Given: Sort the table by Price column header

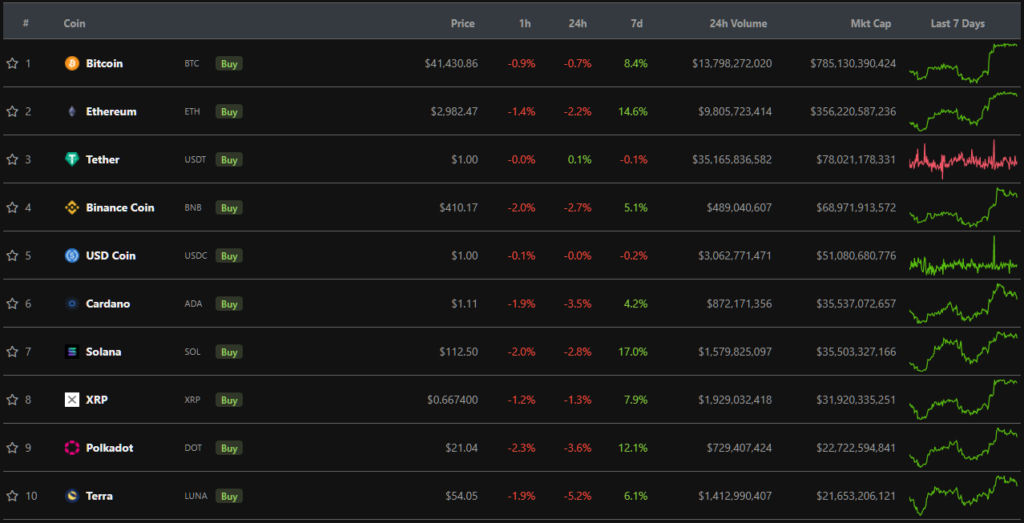Looking at the screenshot, I should pos(462,23).
